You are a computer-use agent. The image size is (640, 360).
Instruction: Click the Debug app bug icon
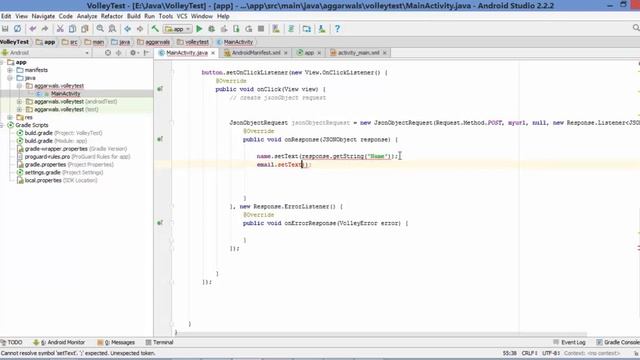[211, 29]
